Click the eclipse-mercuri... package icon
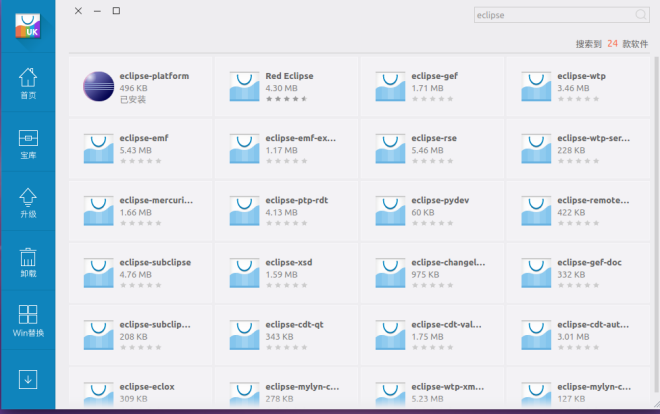 click(98, 211)
